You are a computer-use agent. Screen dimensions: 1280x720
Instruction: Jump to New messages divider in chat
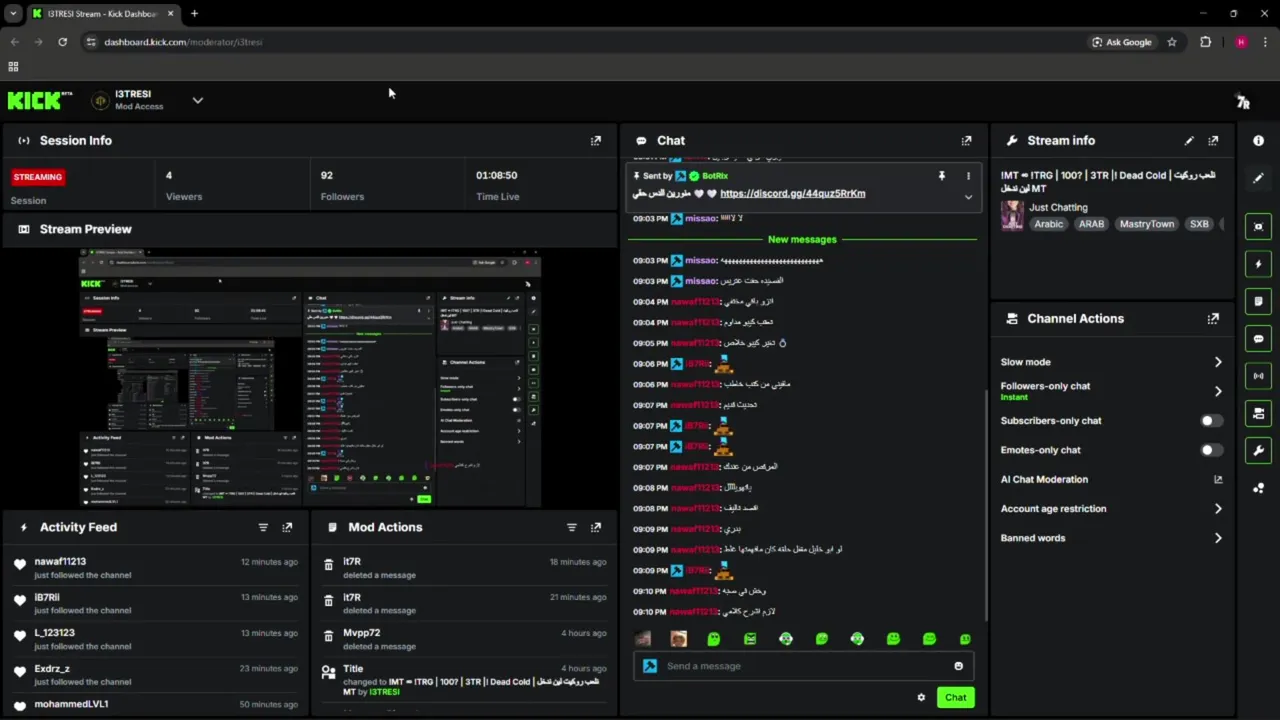click(x=802, y=240)
